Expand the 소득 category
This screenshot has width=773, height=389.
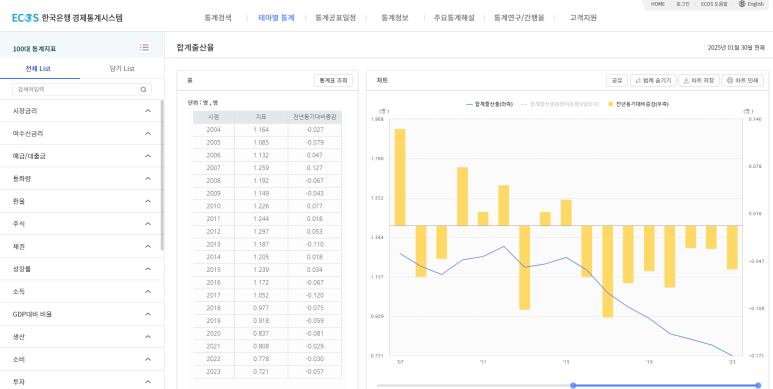coord(82,292)
